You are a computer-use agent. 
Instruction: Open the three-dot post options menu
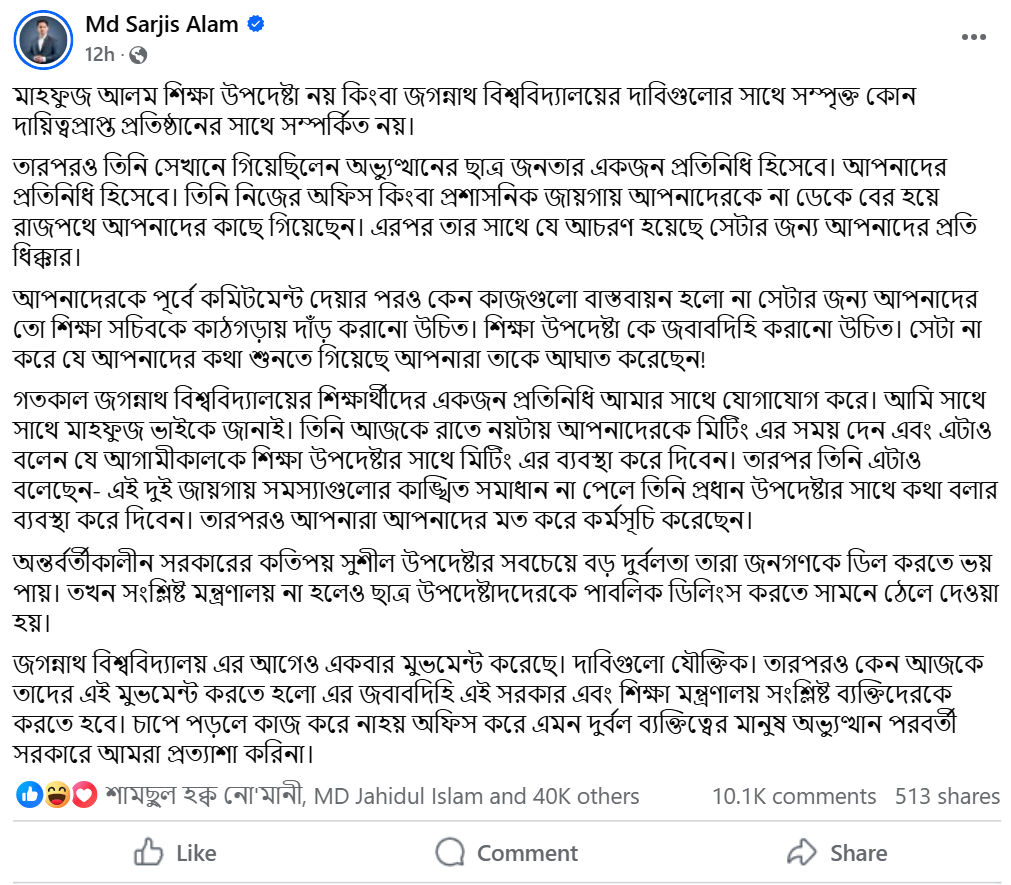click(x=974, y=37)
